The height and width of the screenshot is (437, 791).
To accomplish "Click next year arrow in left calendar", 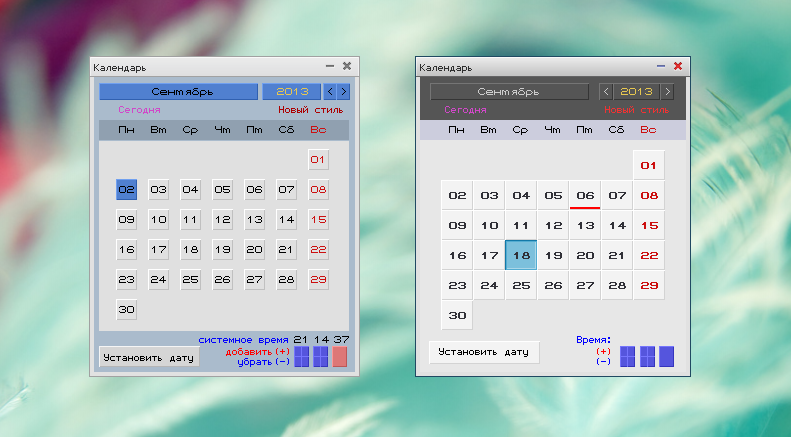I will pos(344,92).
